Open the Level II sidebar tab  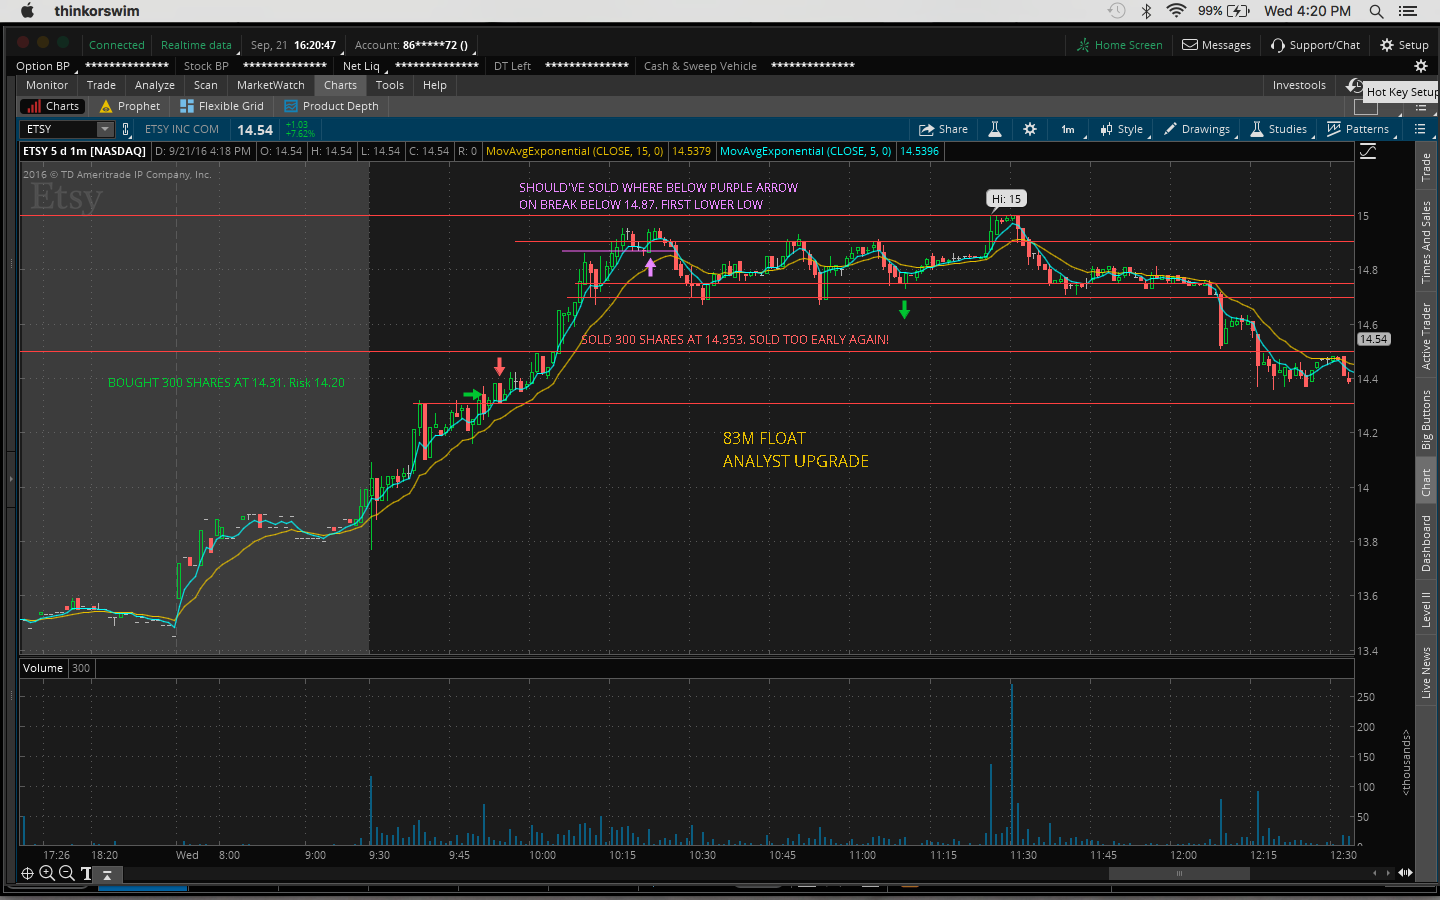coord(1426,609)
